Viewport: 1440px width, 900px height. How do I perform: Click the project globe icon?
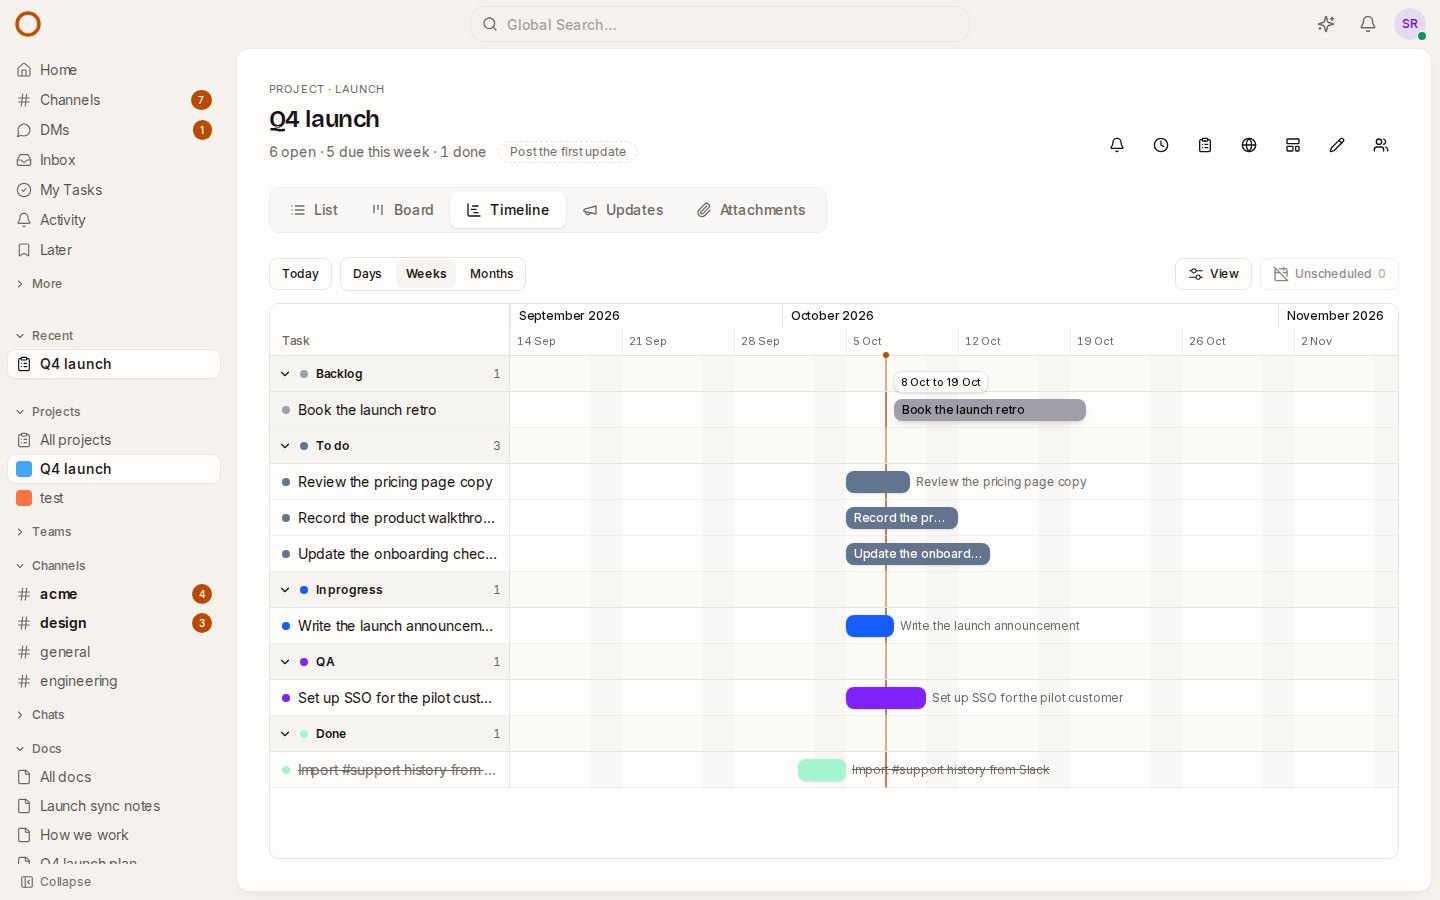[x=1249, y=145]
